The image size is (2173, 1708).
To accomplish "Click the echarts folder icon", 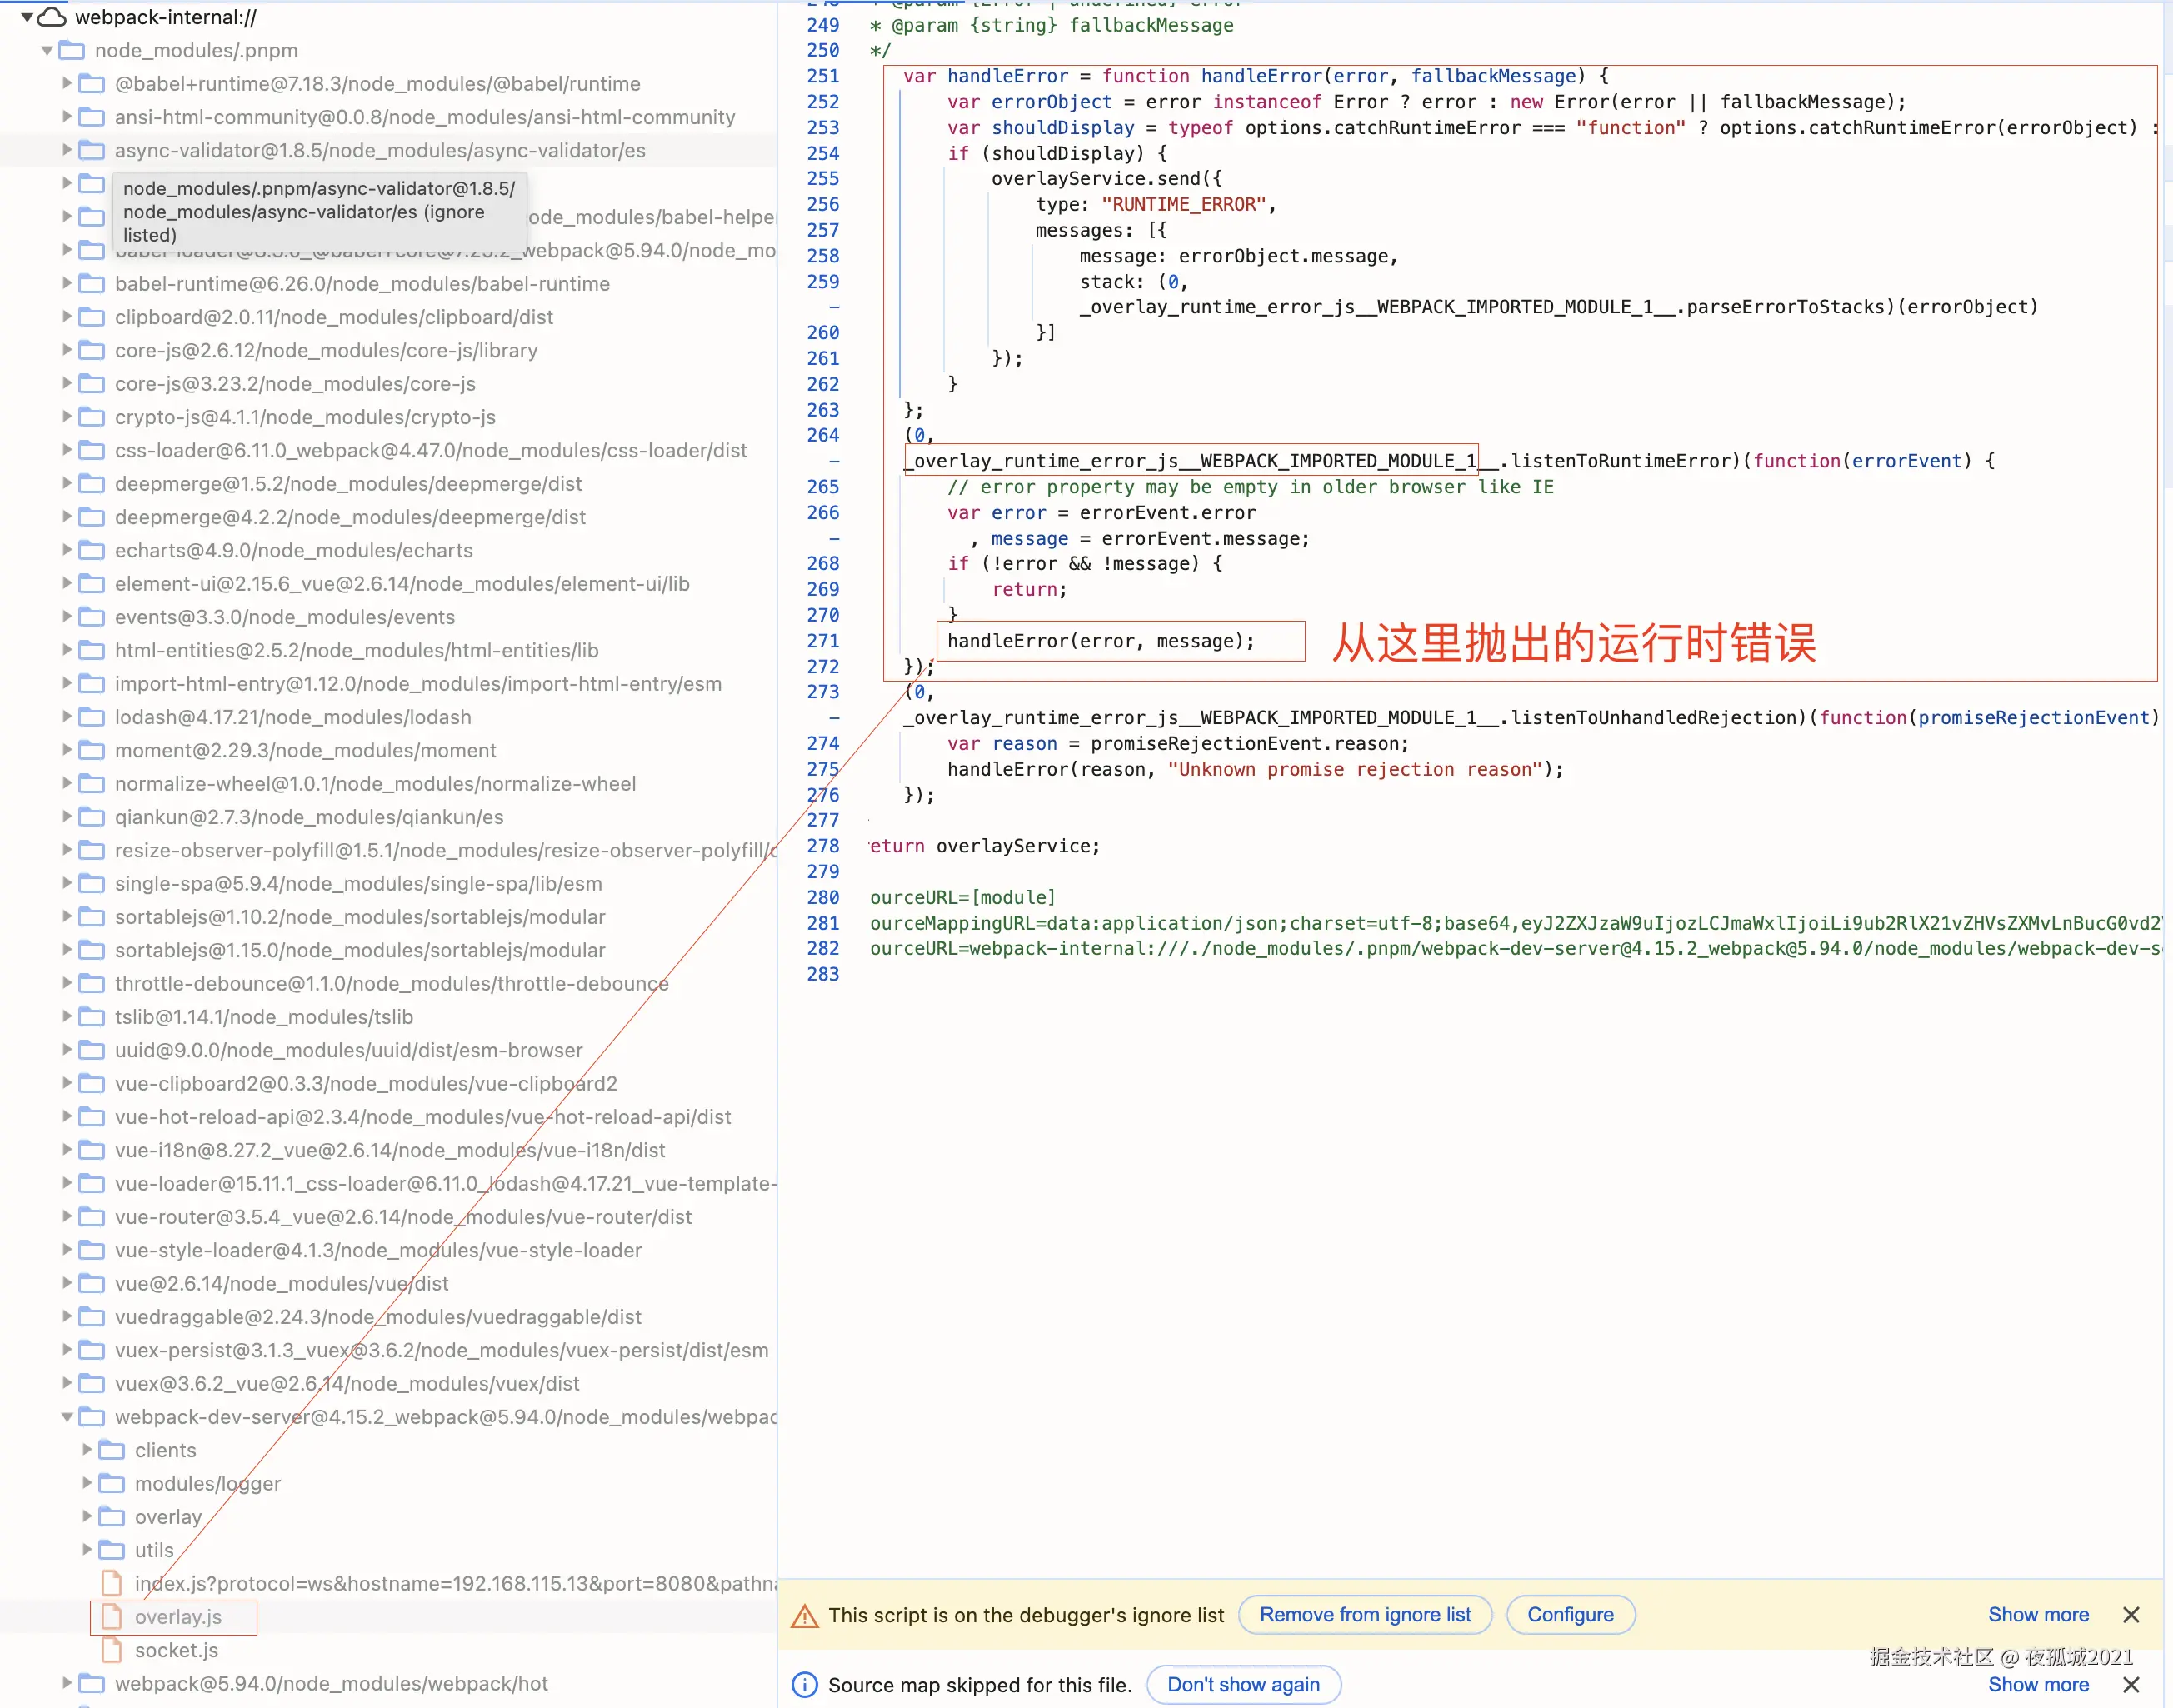I will tap(92, 550).
